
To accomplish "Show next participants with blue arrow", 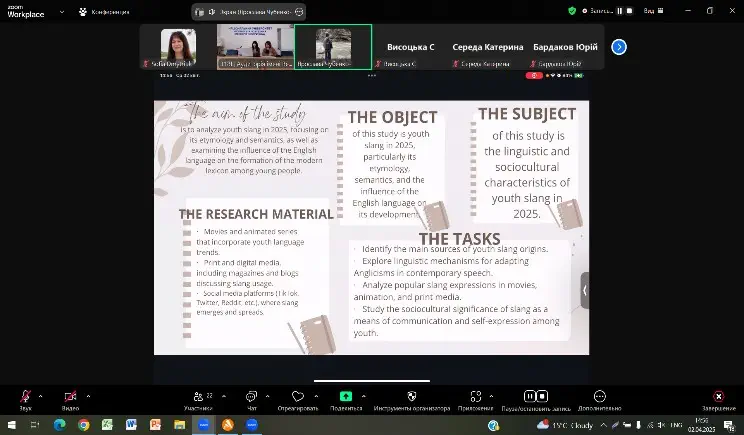I will pos(619,47).
